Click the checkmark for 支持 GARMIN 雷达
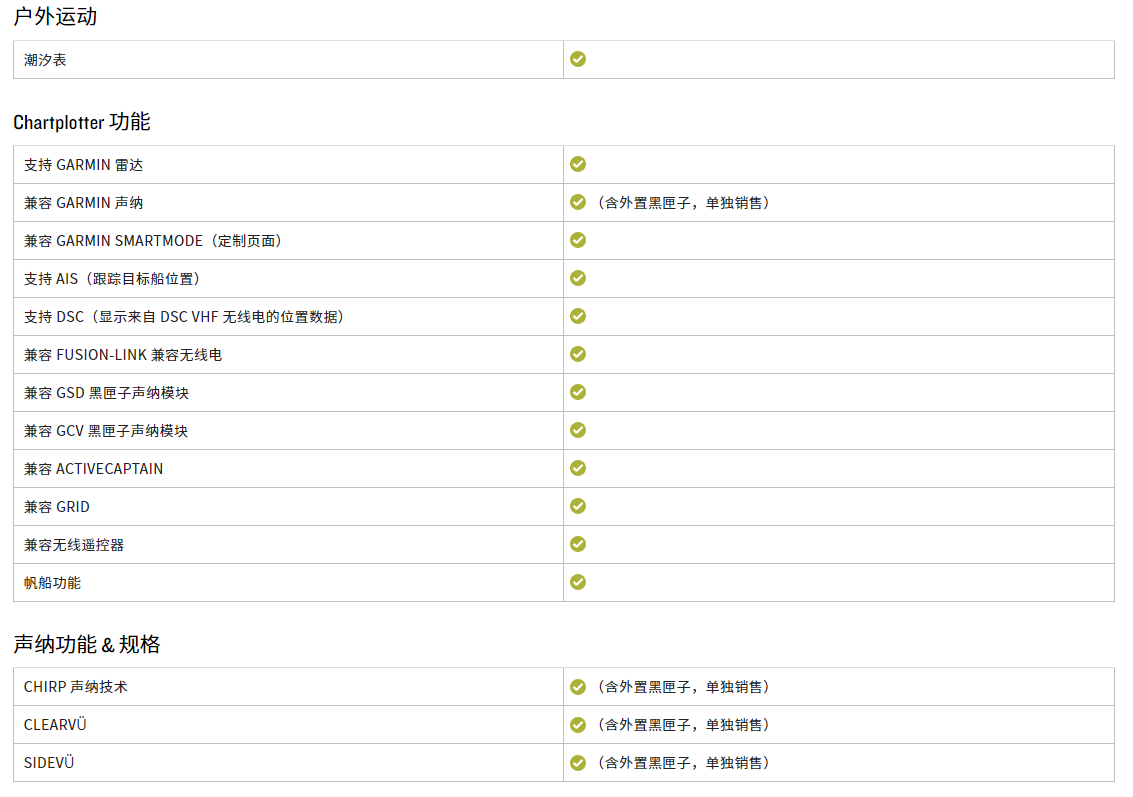 point(578,164)
